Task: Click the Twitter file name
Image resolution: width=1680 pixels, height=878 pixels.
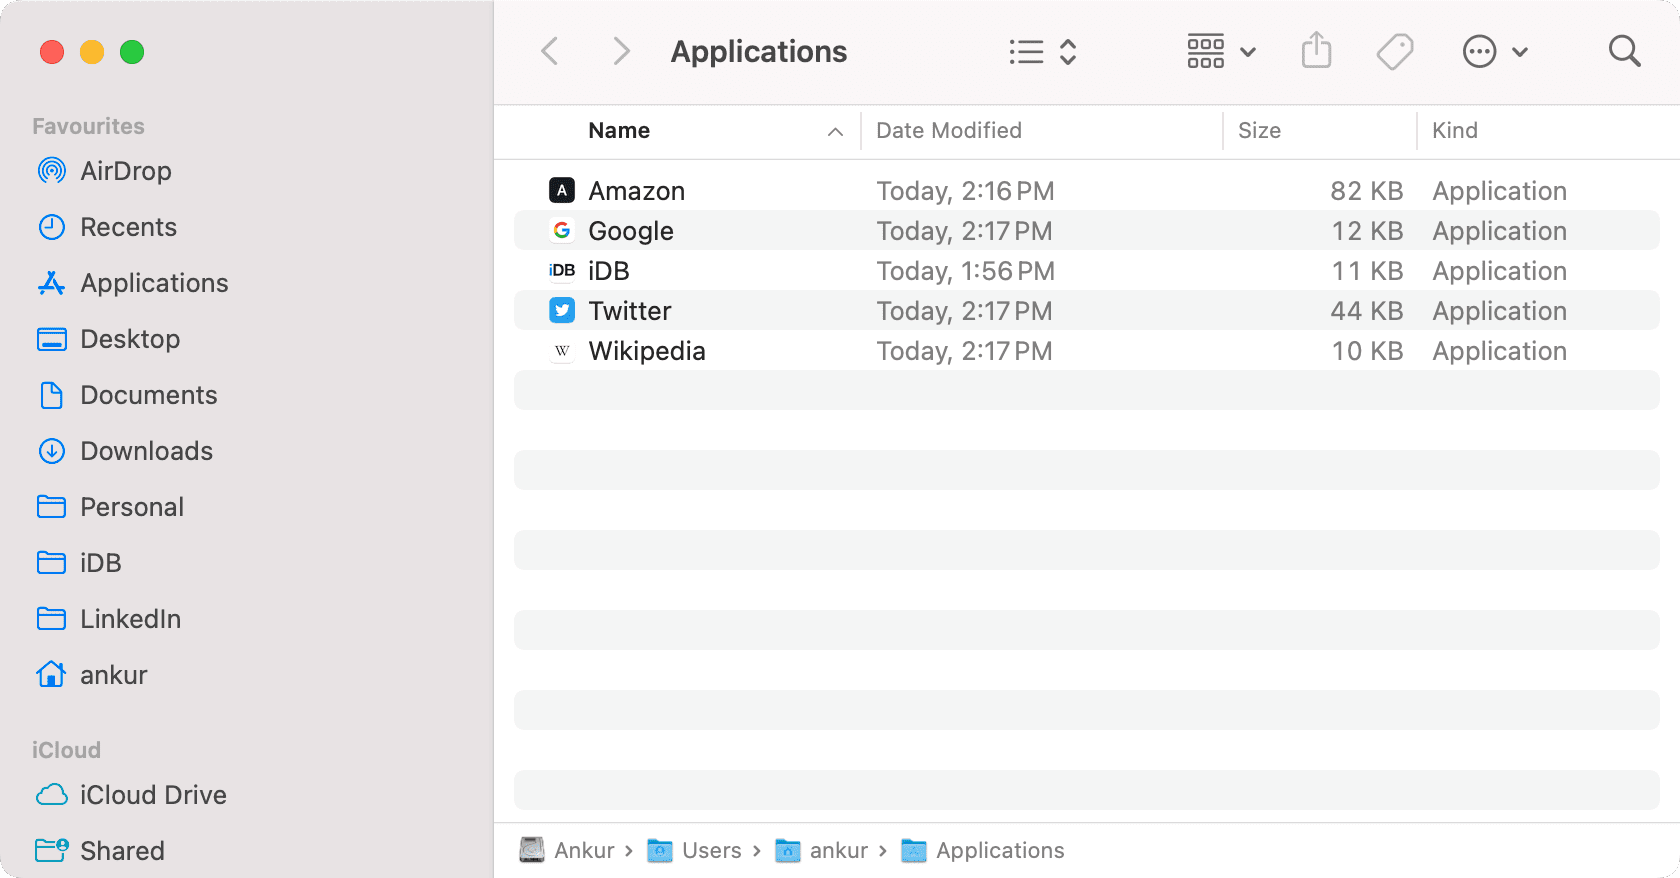Action: (x=630, y=311)
